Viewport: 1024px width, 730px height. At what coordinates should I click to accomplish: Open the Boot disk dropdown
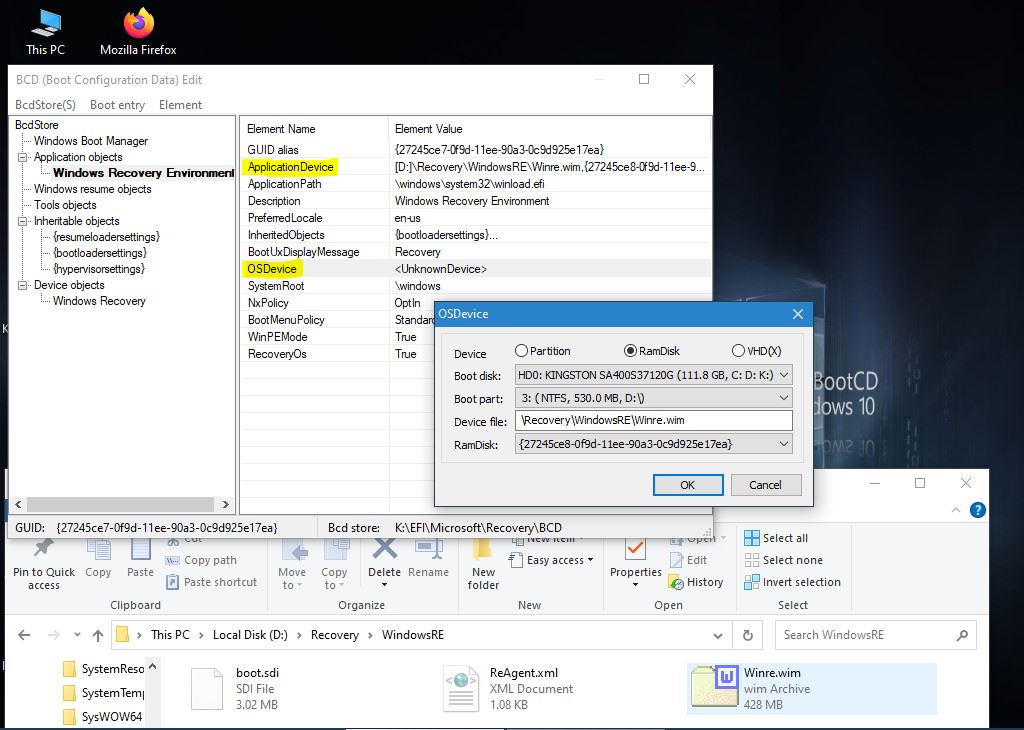pyautogui.click(x=654, y=375)
